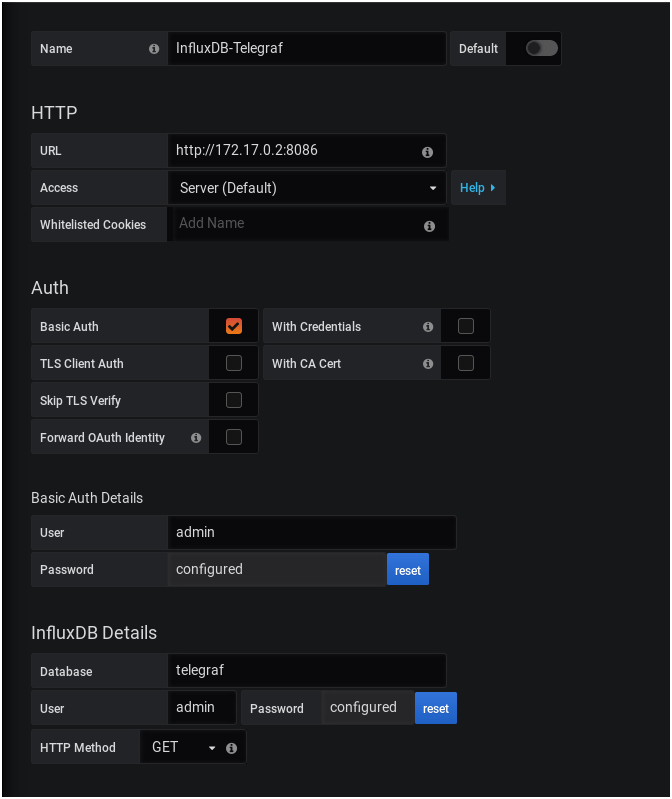Viewport: 672px width, 799px height.
Task: Enable the TLS Client Auth checkbox
Action: [x=234, y=363]
